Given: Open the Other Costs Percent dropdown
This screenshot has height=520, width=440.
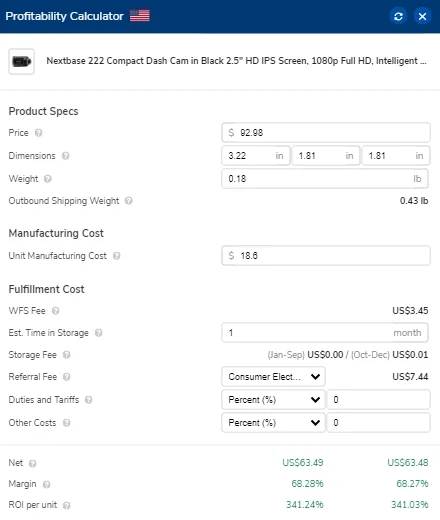Looking at the screenshot, I should pos(273,423).
